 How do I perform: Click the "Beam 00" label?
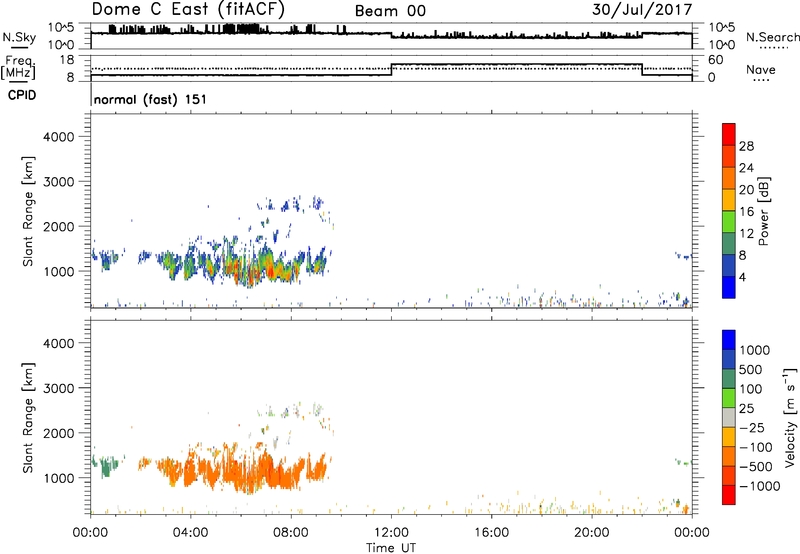click(x=390, y=11)
